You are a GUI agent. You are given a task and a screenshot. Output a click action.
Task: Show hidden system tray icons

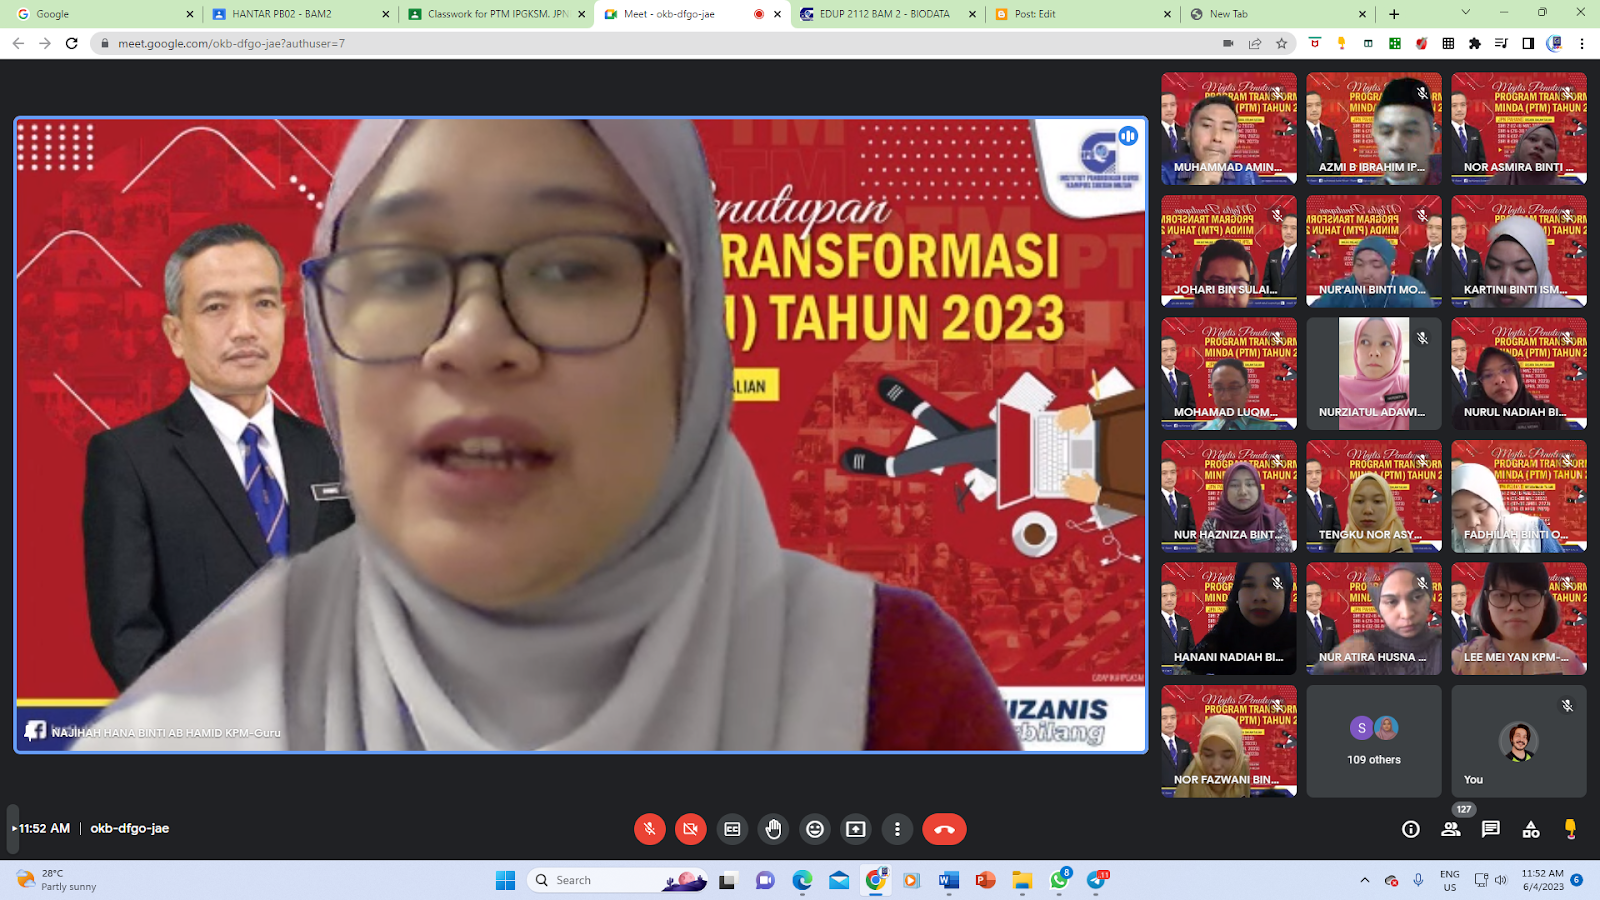click(x=1364, y=880)
